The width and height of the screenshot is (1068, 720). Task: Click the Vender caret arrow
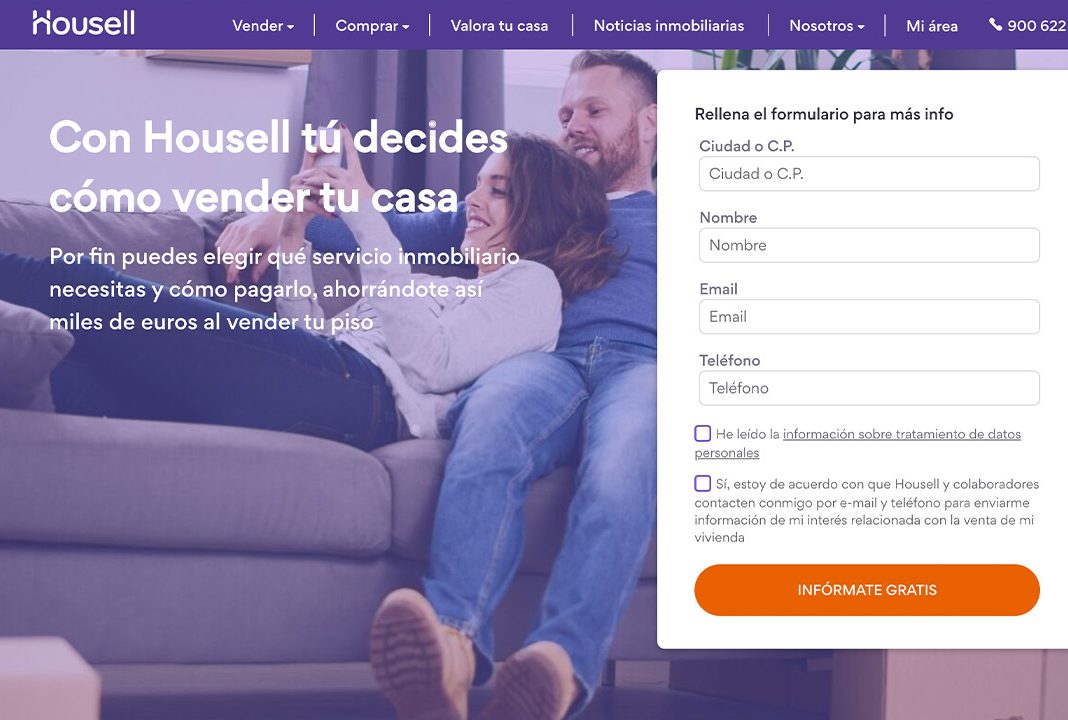tap(290, 27)
